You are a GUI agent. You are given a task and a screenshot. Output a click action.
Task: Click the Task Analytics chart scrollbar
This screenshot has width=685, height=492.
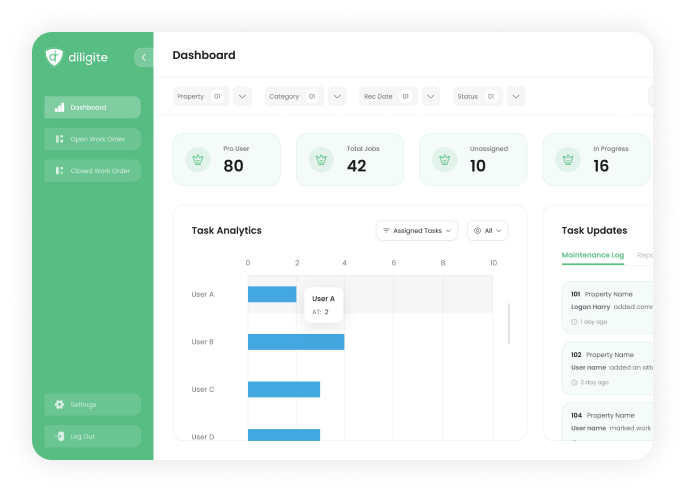(509, 323)
